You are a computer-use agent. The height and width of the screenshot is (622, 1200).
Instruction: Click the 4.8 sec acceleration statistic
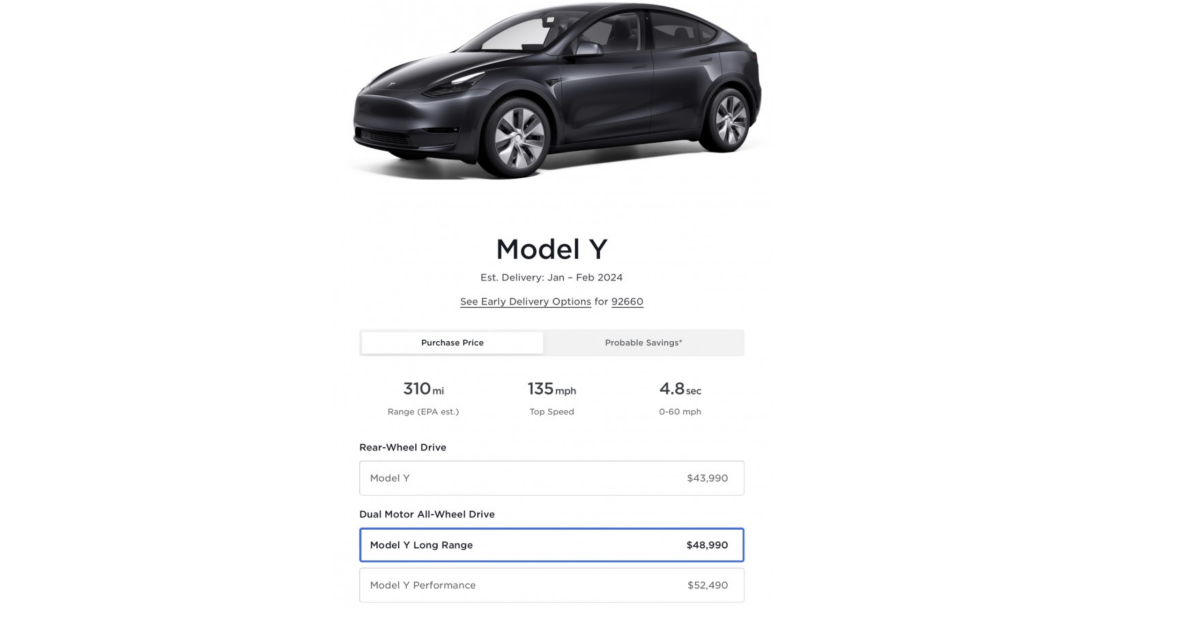pos(680,390)
